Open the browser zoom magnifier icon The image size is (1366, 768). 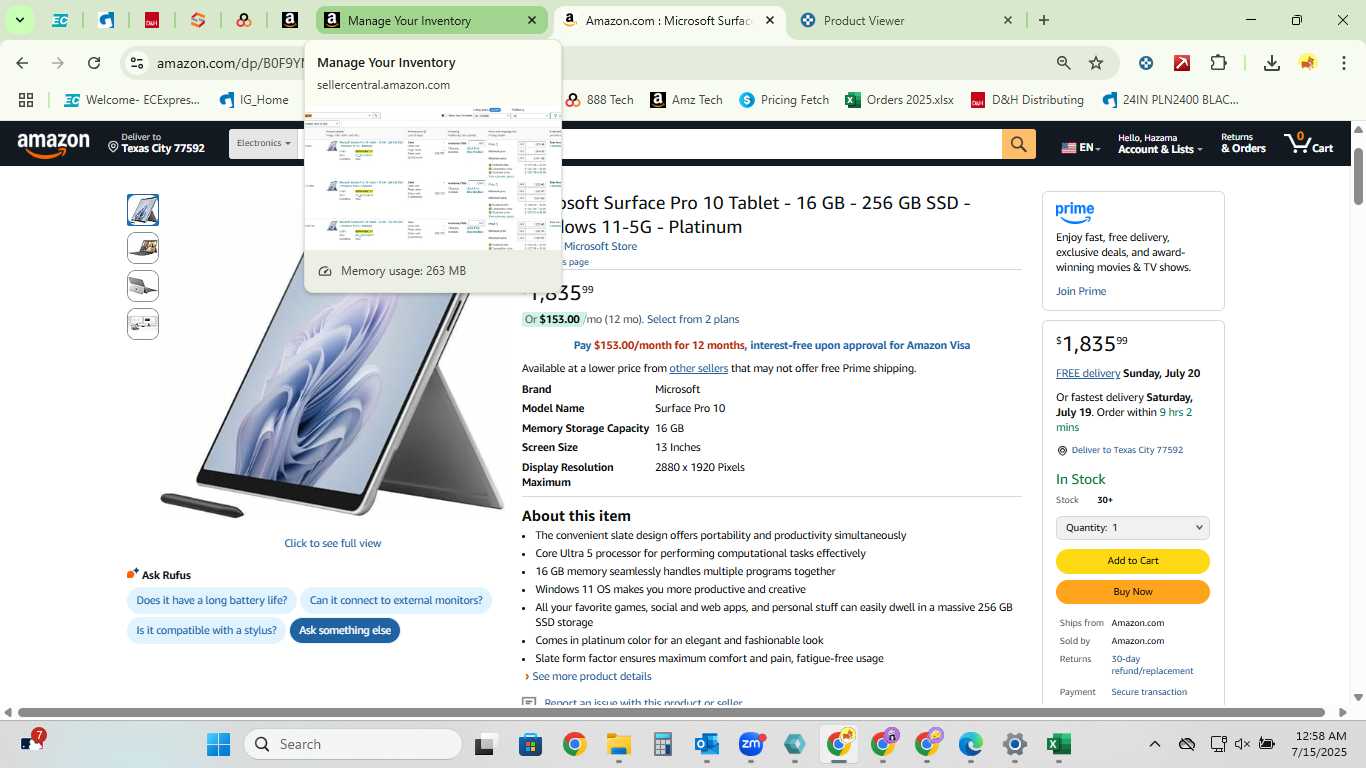1063,63
